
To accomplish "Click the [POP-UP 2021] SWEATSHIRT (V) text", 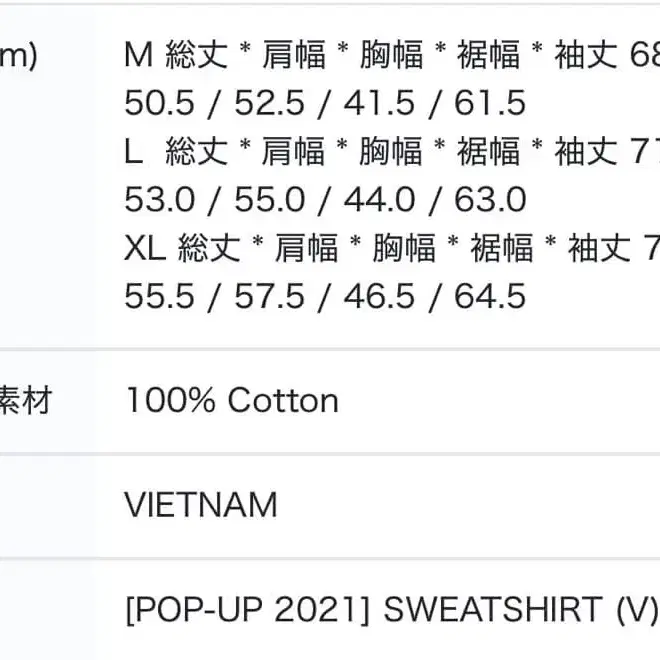I will 390,608.
